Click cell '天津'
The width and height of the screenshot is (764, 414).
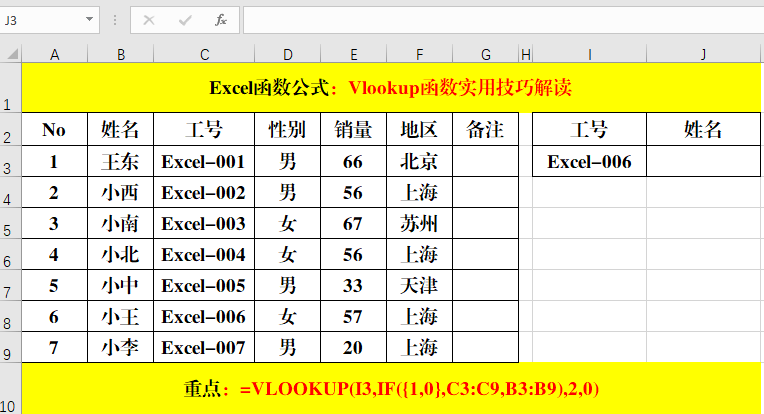click(420, 285)
